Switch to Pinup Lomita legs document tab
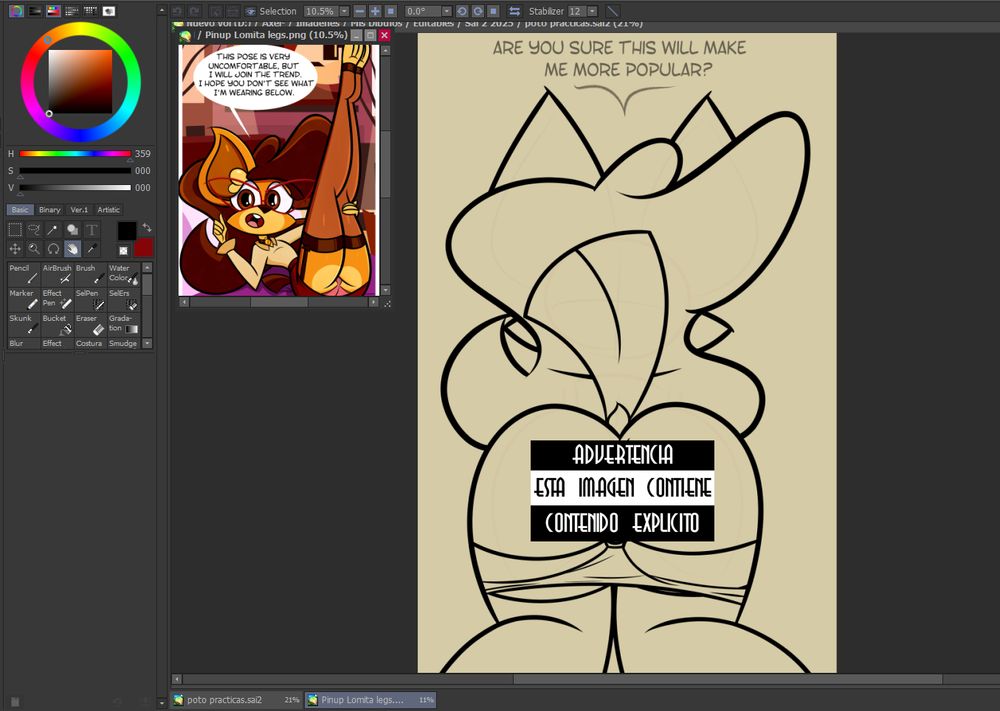This screenshot has width=1000, height=711. (x=370, y=700)
